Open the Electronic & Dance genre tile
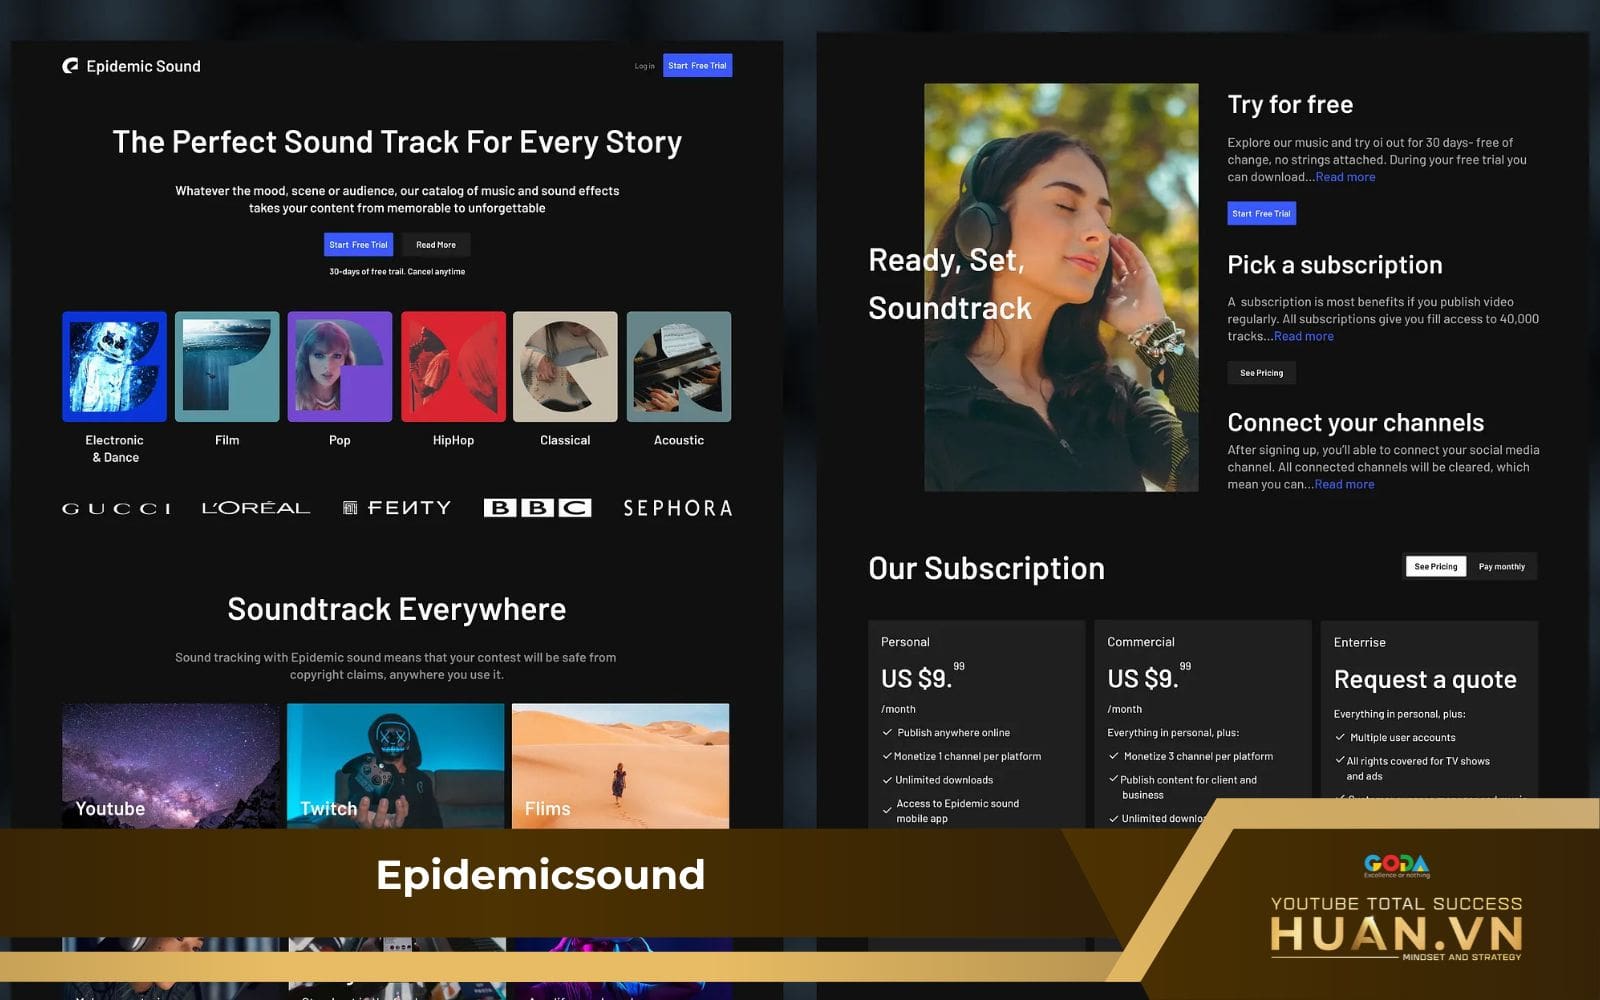The width and height of the screenshot is (1600, 1000). coord(114,366)
